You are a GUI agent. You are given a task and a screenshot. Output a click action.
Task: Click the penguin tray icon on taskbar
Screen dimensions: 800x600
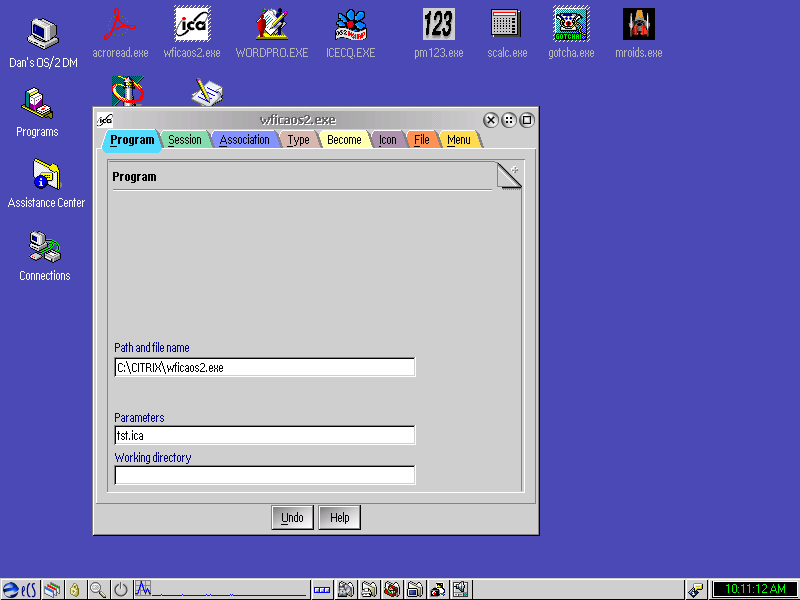click(438, 590)
